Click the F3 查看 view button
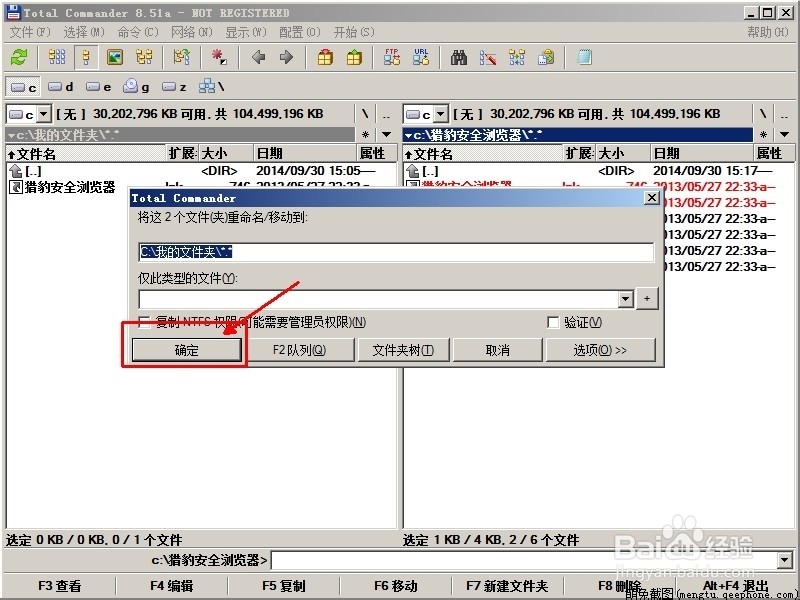800x600 pixels. coord(60,586)
